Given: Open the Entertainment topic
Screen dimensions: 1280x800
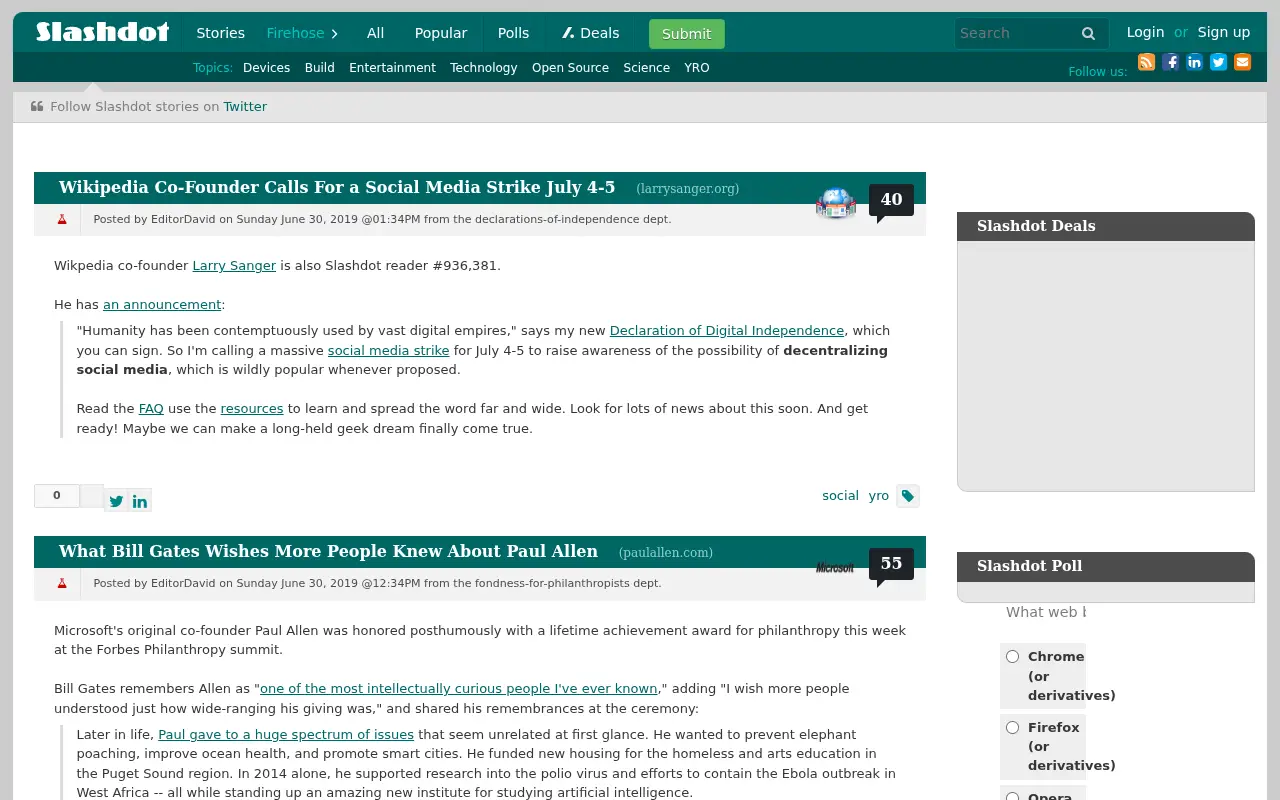Looking at the screenshot, I should pyautogui.click(x=392, y=68).
